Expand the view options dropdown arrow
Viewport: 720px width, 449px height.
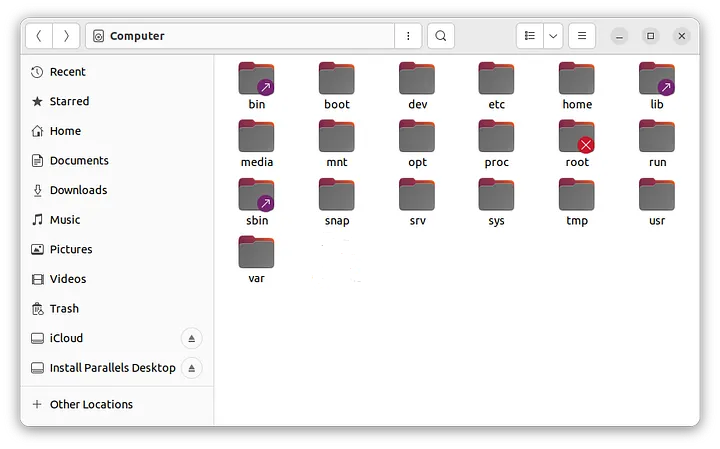[553, 36]
